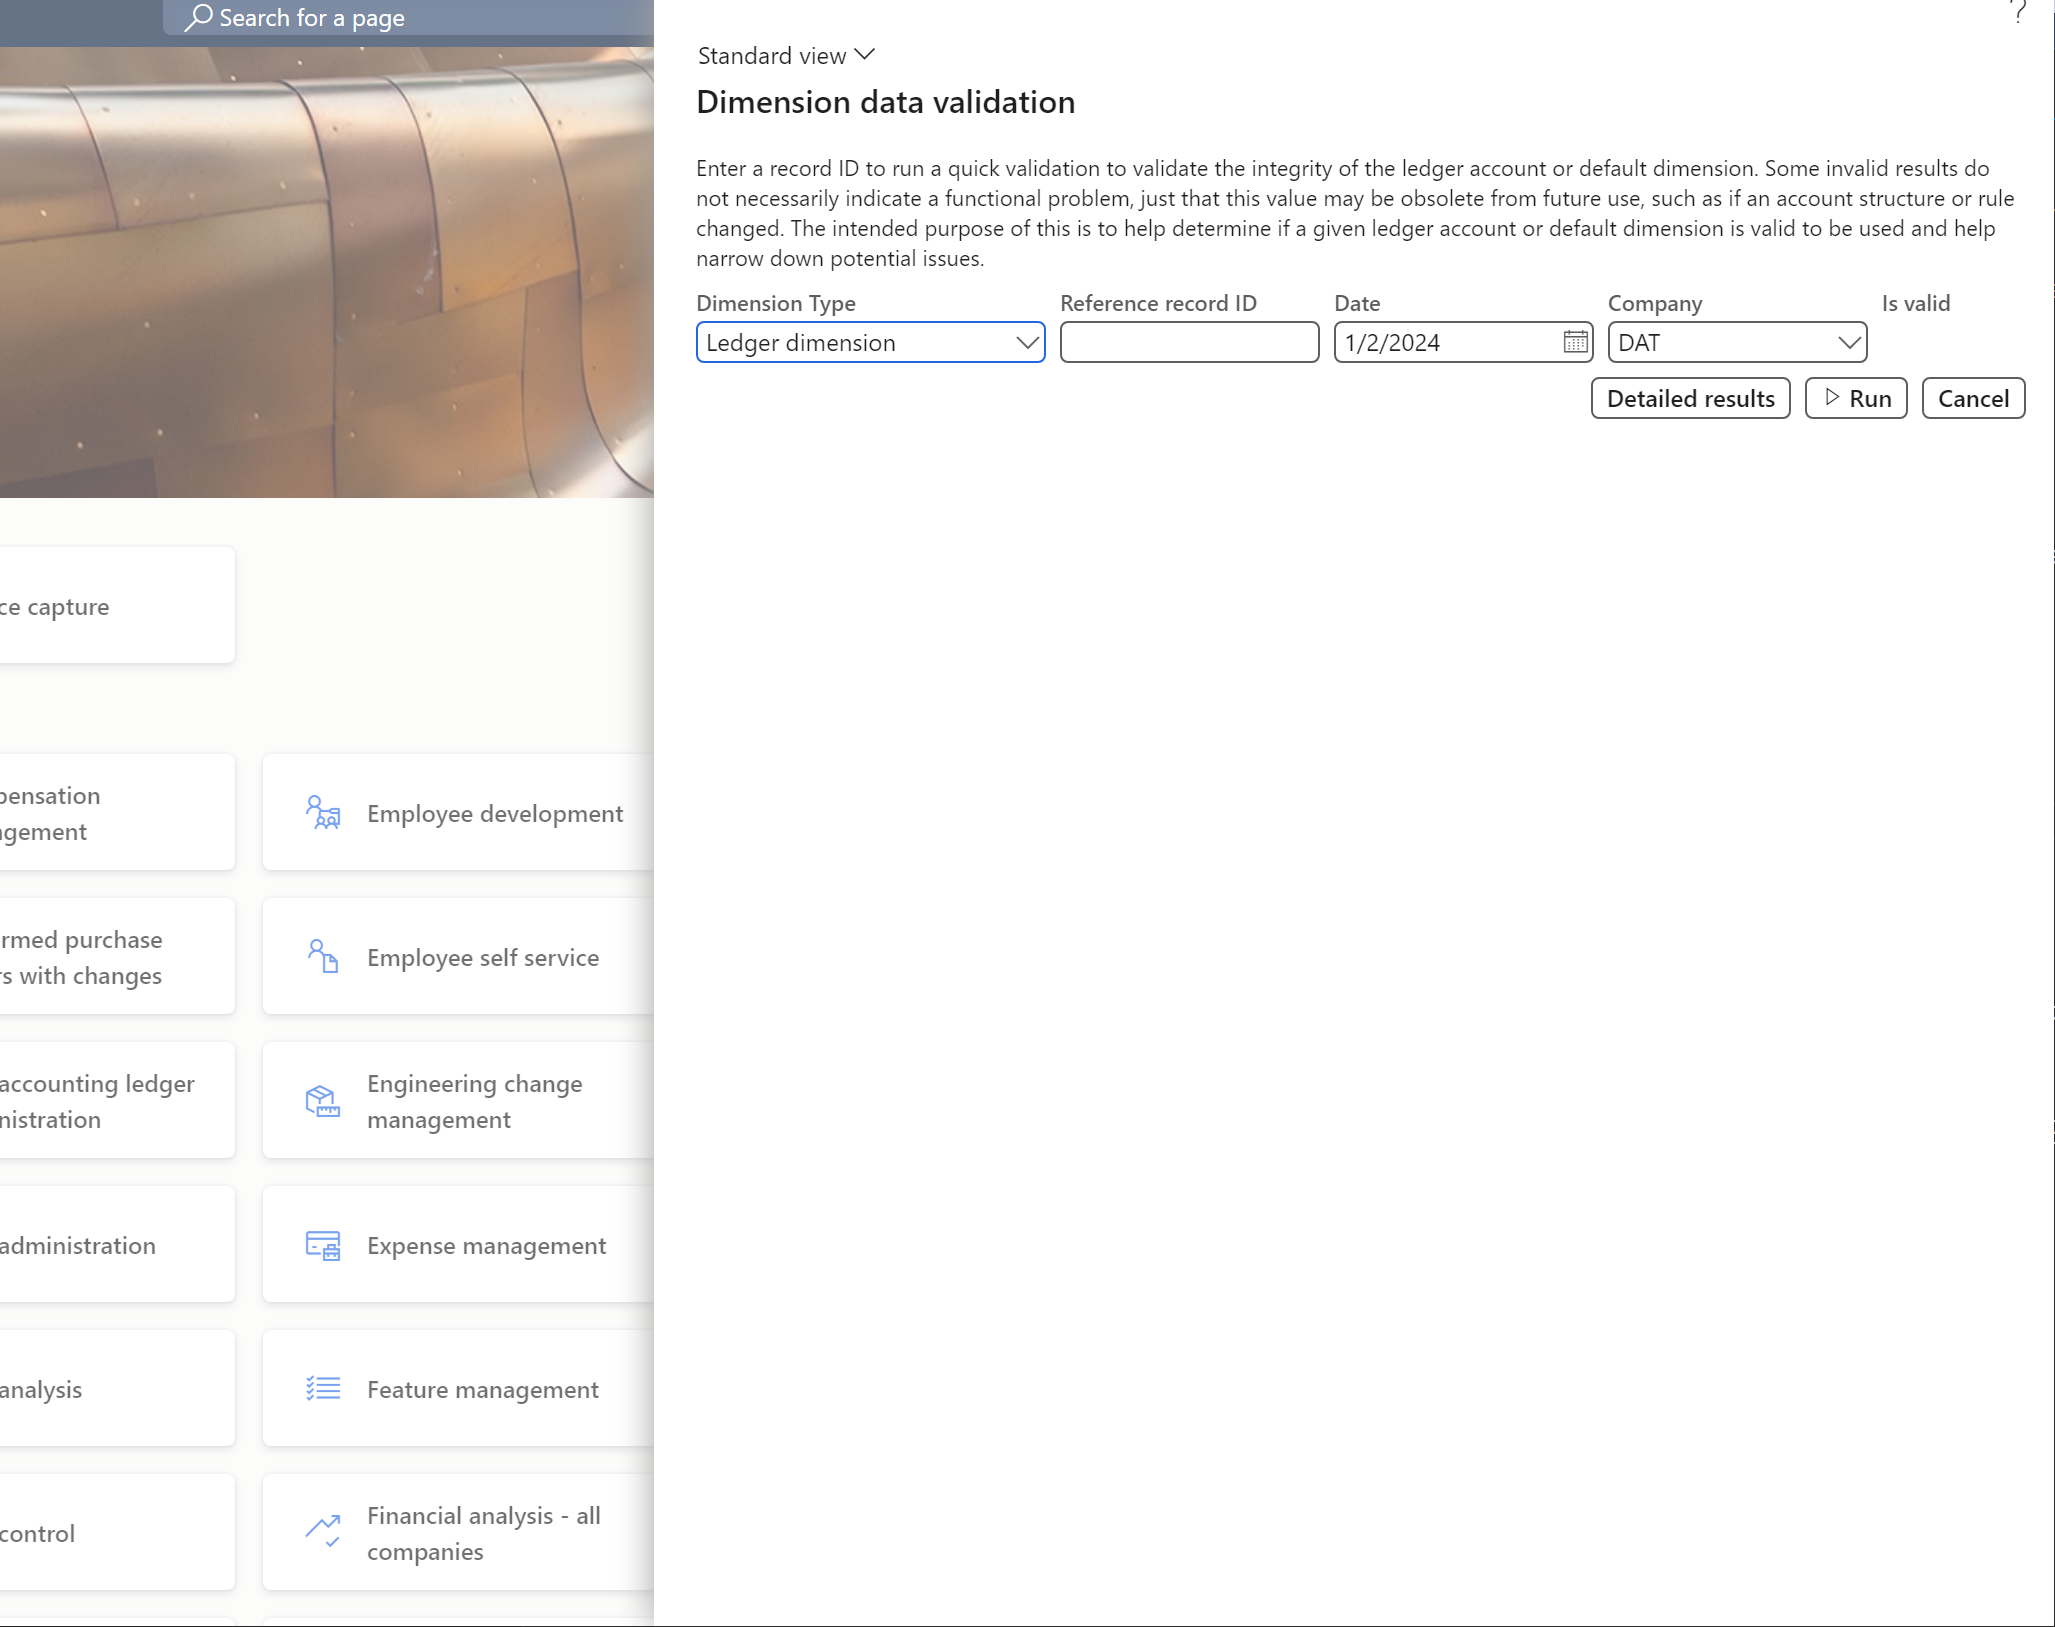Click the Employee self service tile icon
Viewport: 2055px width, 1627px height.
323,957
